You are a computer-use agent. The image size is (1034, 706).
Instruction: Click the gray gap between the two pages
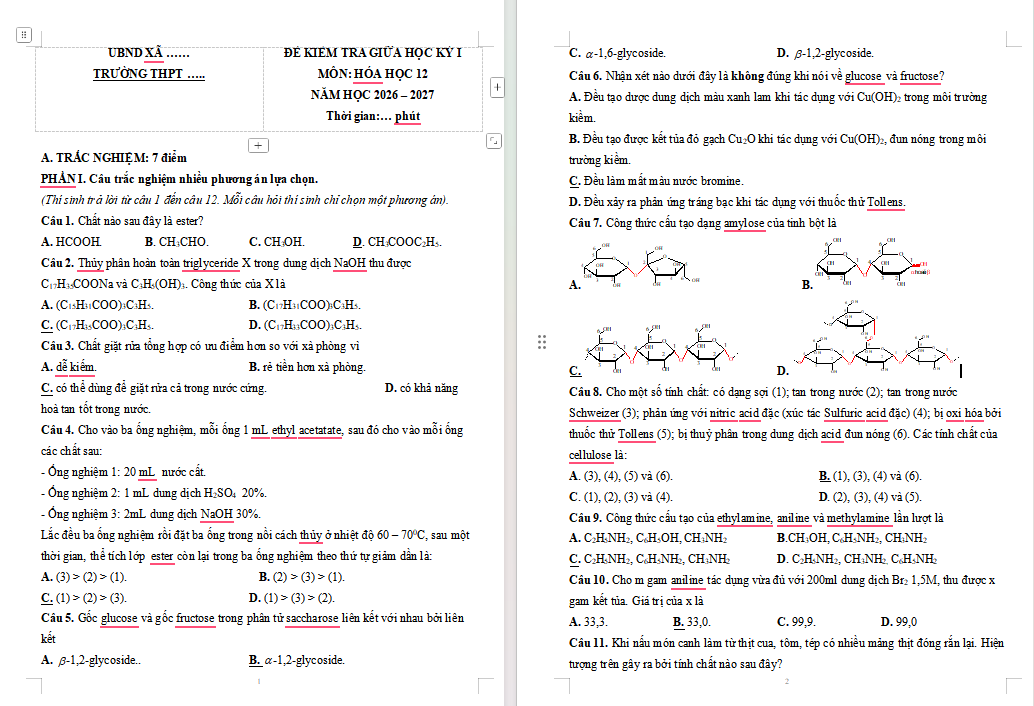[x=510, y=353]
